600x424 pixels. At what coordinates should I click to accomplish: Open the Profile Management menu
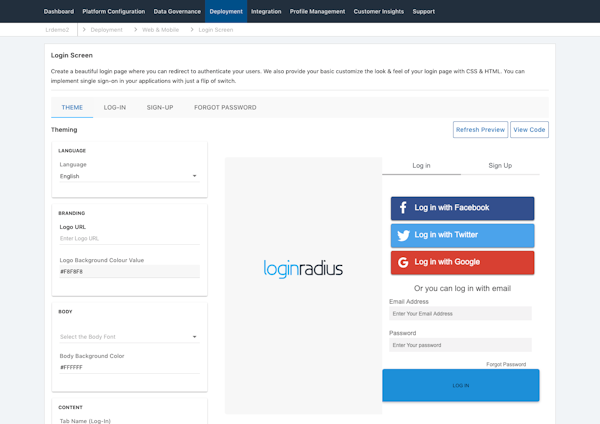pos(317,11)
